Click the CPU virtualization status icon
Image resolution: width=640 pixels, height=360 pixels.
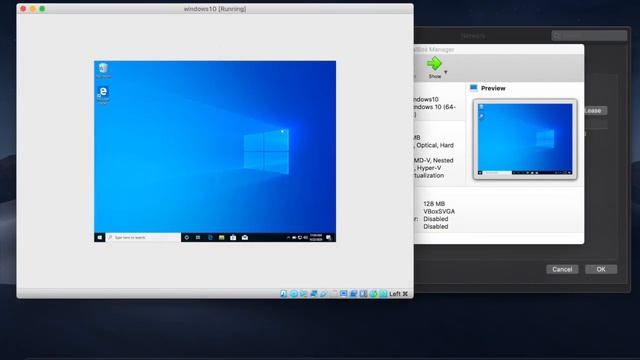[363, 293]
